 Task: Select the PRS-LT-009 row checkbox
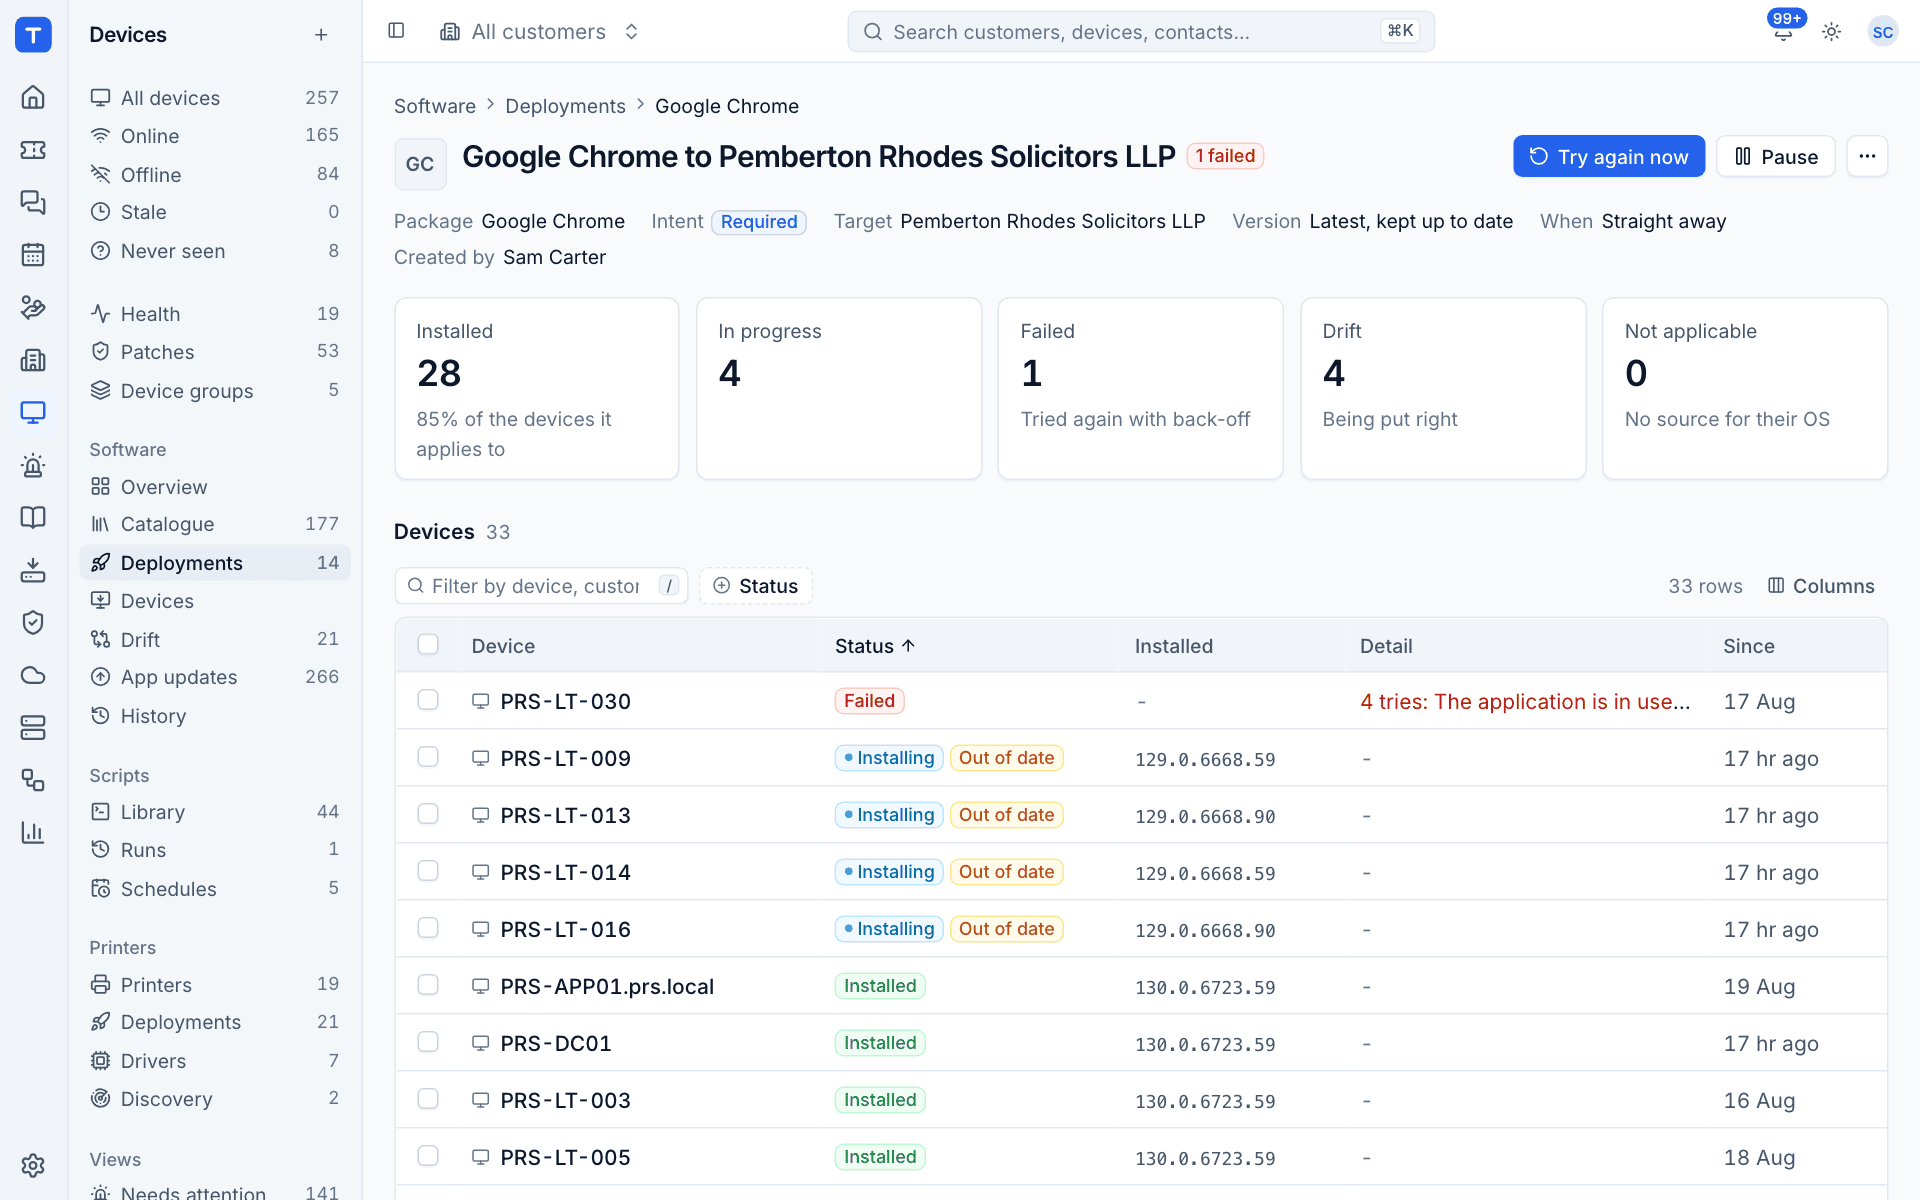point(428,757)
